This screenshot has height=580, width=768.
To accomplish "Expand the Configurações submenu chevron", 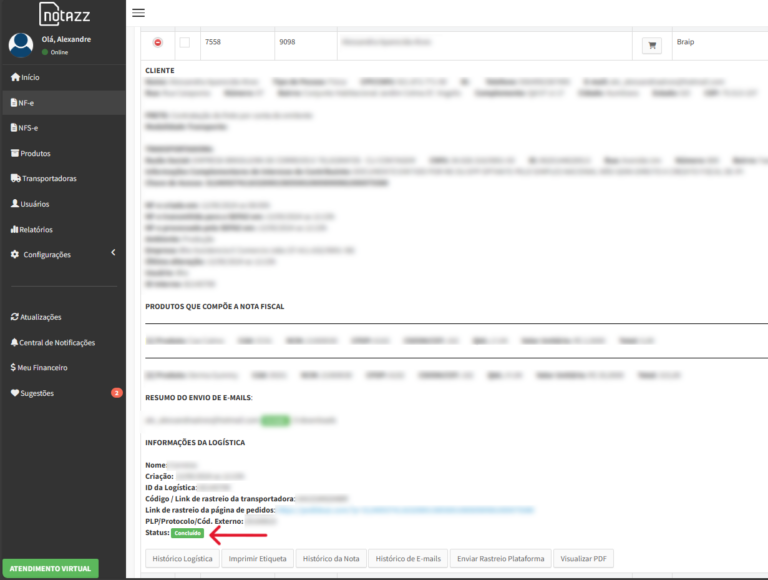I will [113, 253].
